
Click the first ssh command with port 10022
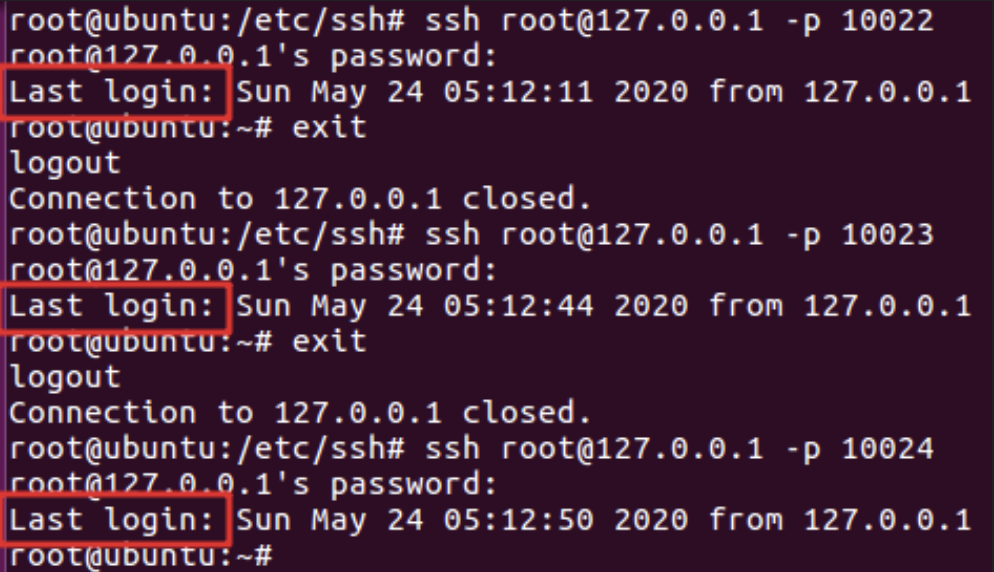tap(679, 21)
